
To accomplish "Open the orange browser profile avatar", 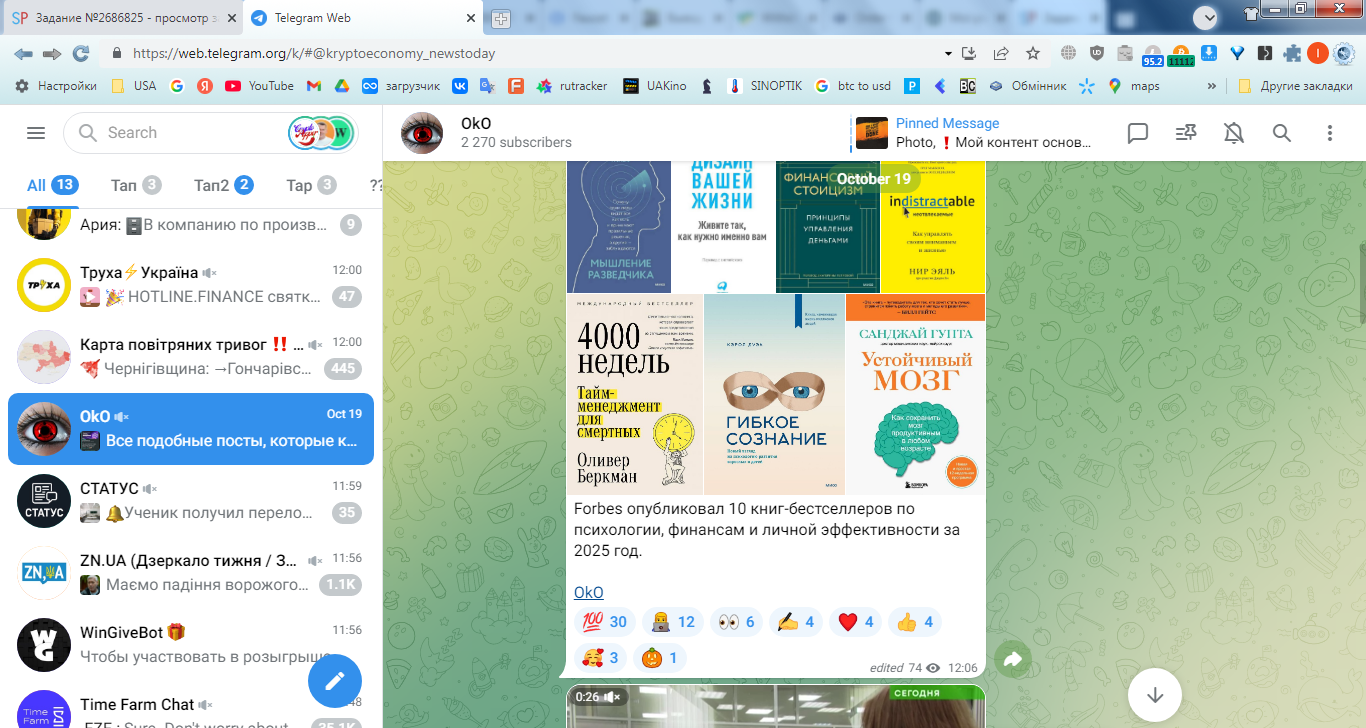I will [x=1318, y=54].
